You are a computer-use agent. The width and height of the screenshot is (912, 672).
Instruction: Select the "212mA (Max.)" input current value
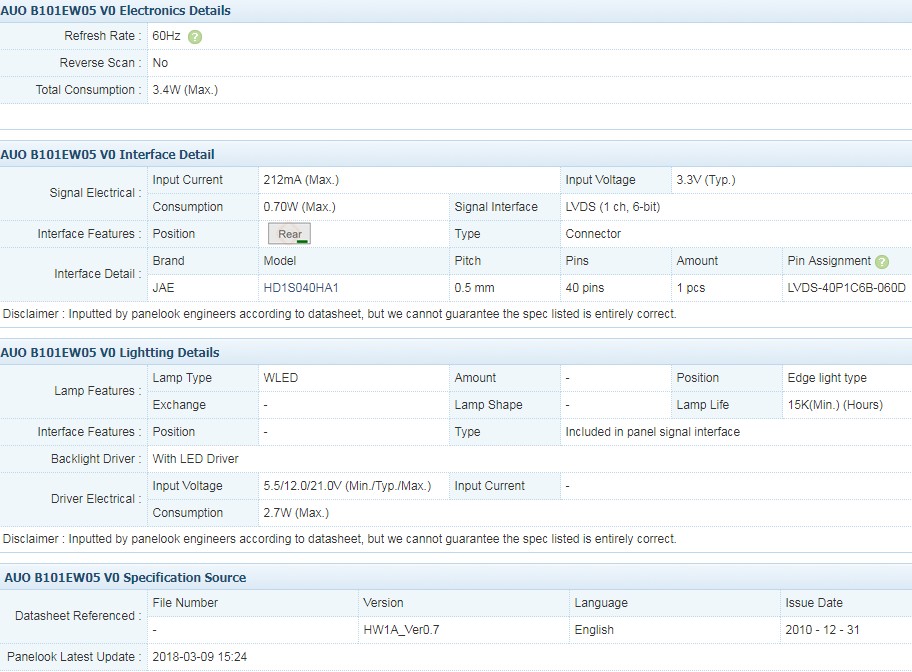coord(301,180)
